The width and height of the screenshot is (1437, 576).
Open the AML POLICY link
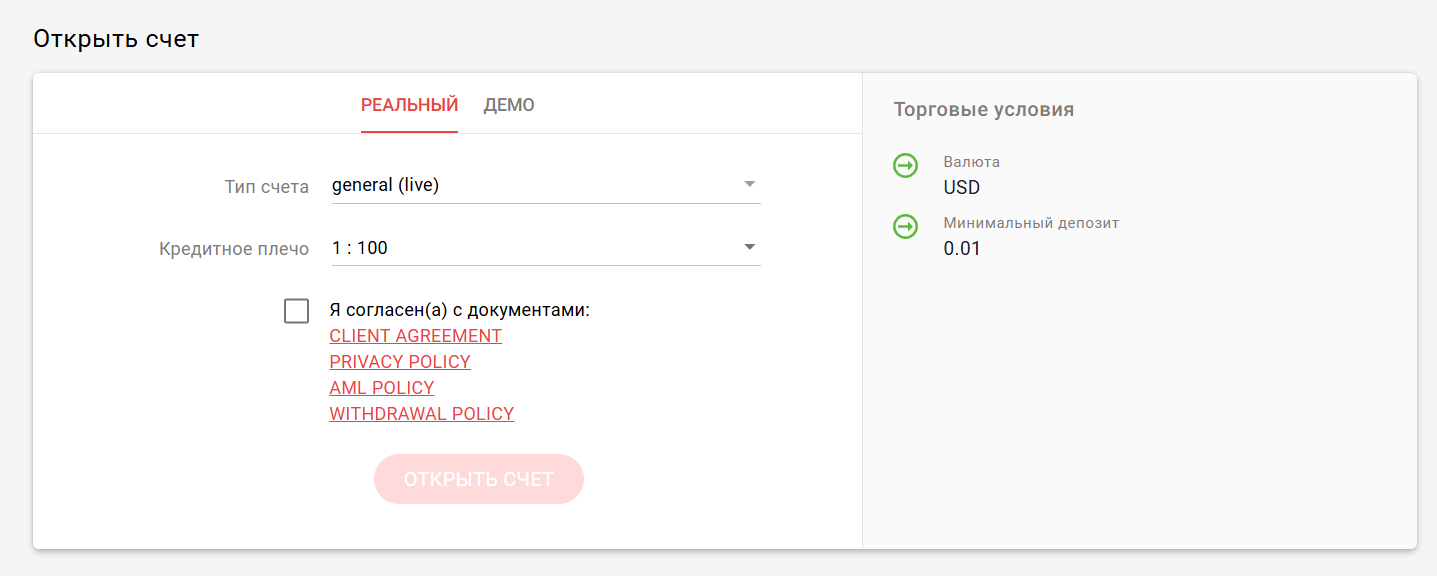(x=382, y=388)
